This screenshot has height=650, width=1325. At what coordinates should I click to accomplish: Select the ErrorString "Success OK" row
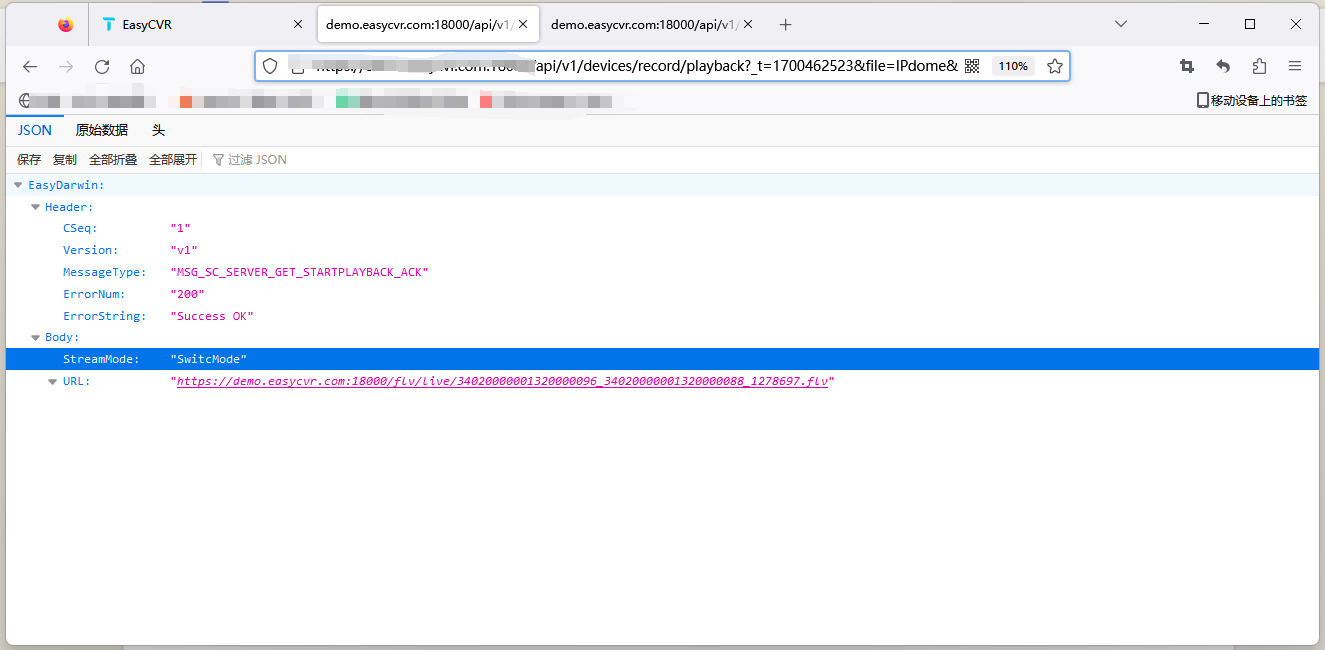(x=662, y=316)
